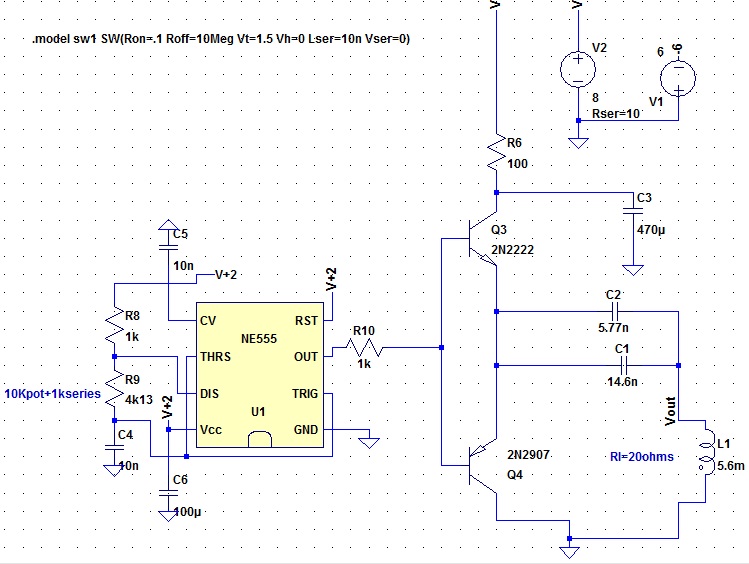Click the V2 voltage source symbol

578,70
